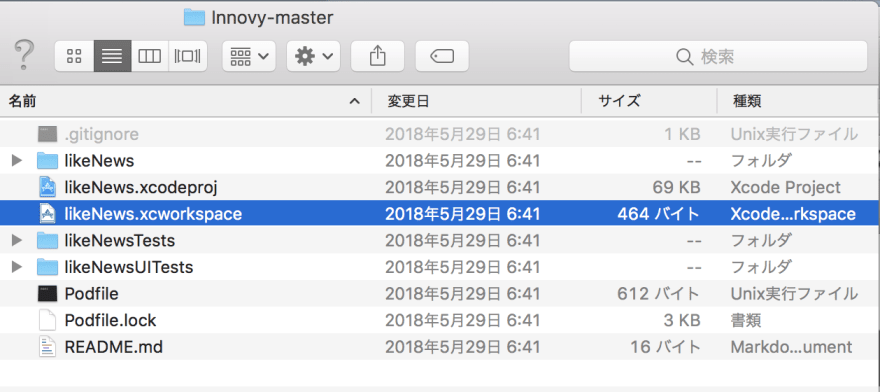Click the Markdo…ument kind cell
The width and height of the screenshot is (880, 392).
tap(791, 347)
